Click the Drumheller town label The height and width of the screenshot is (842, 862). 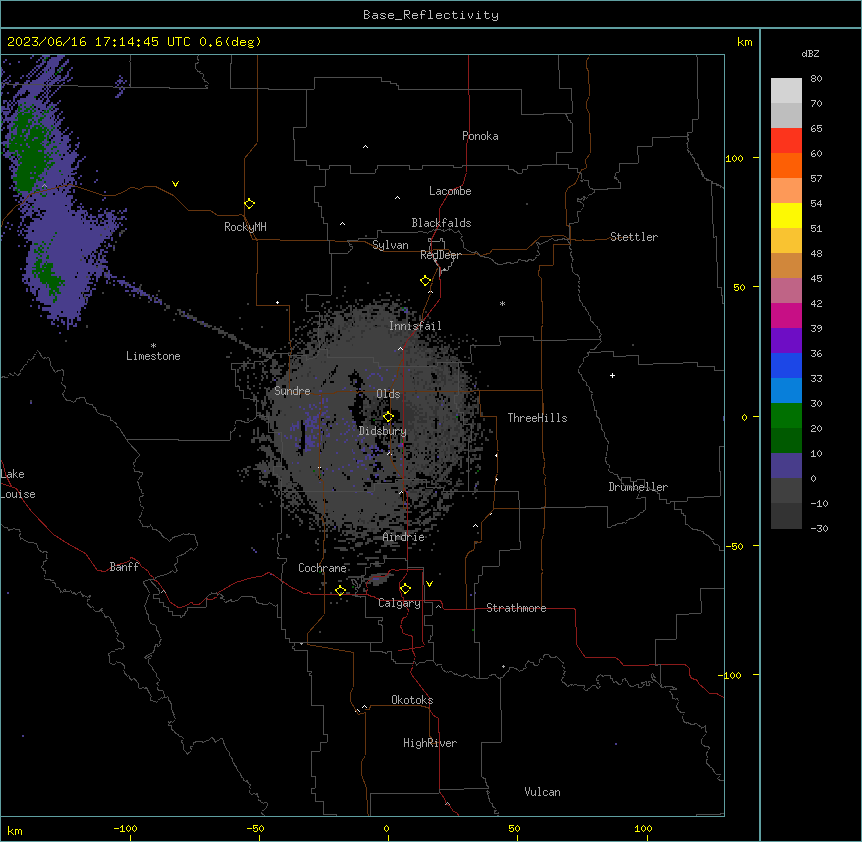click(638, 487)
